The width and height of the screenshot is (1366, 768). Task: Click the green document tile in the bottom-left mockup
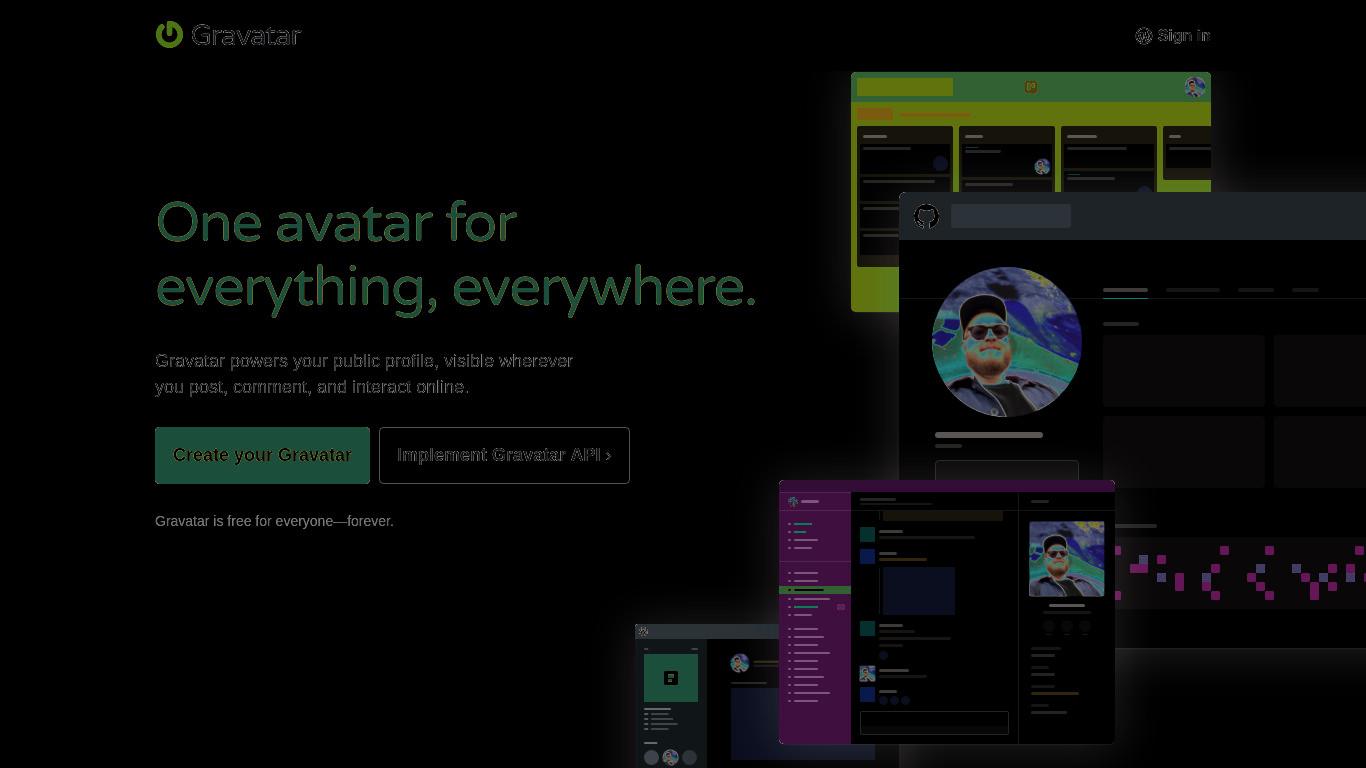coord(671,678)
